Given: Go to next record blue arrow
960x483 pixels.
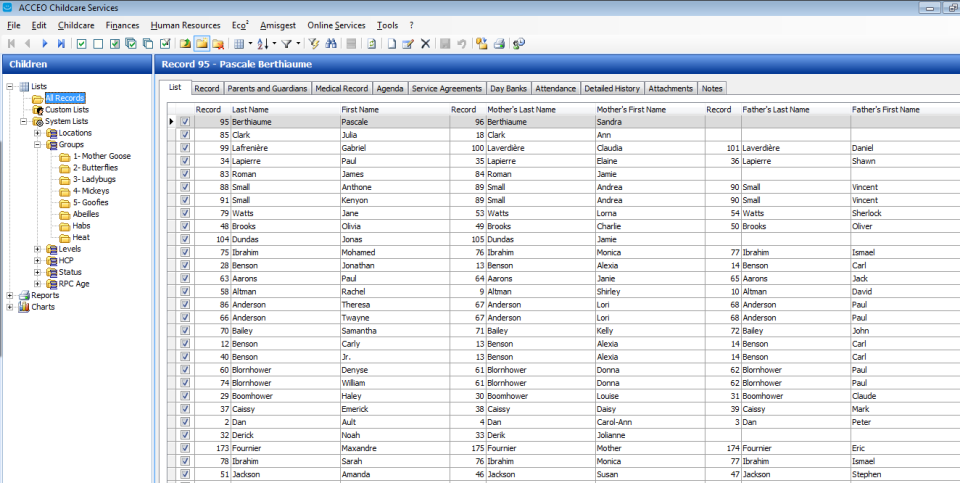Looking at the screenshot, I should pyautogui.click(x=45, y=43).
